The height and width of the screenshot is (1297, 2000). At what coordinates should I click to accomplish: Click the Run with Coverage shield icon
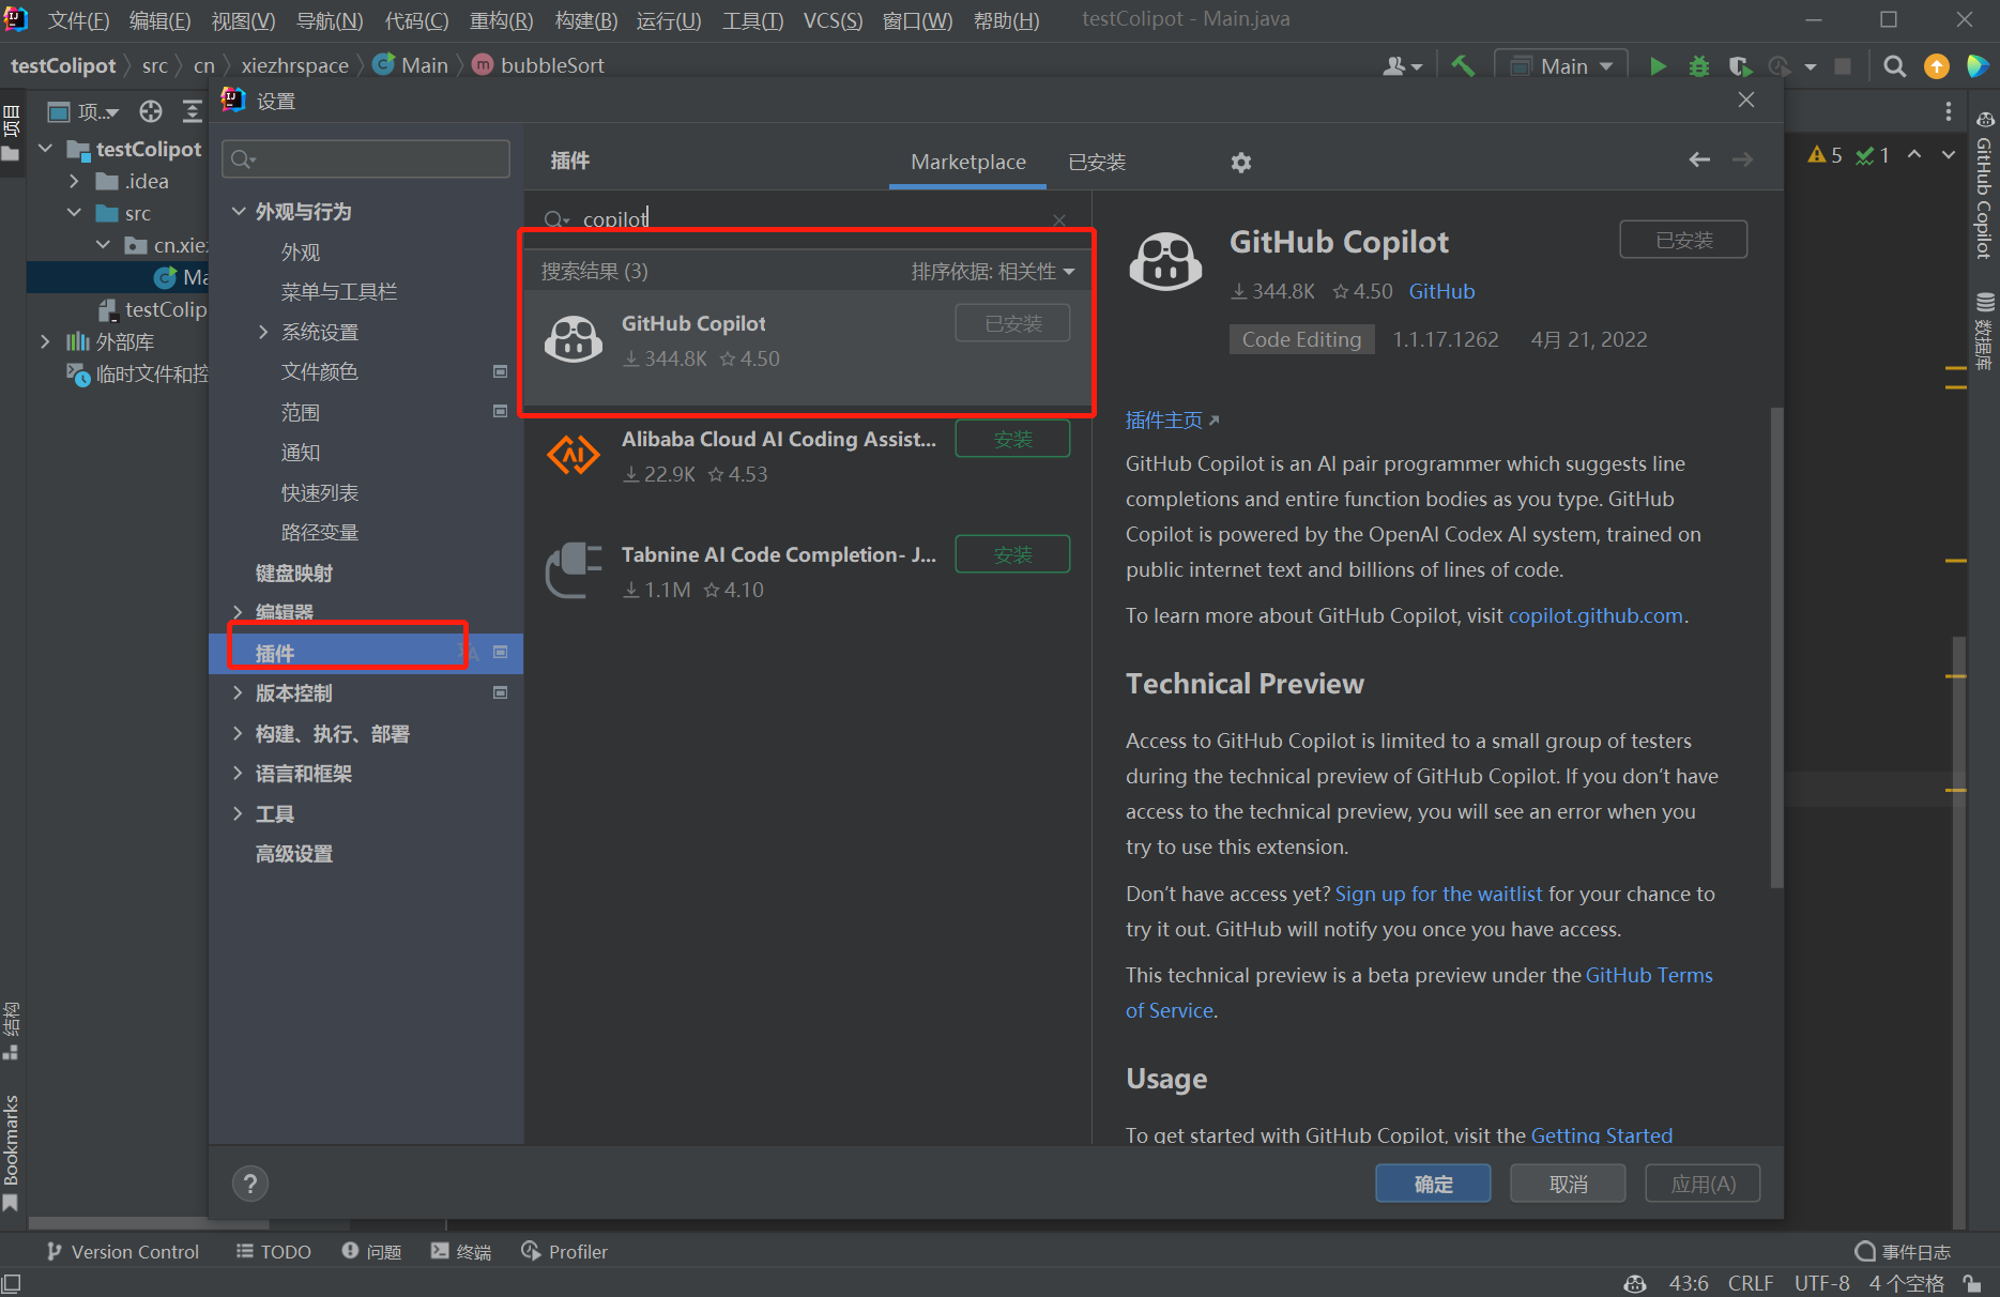click(x=1739, y=66)
